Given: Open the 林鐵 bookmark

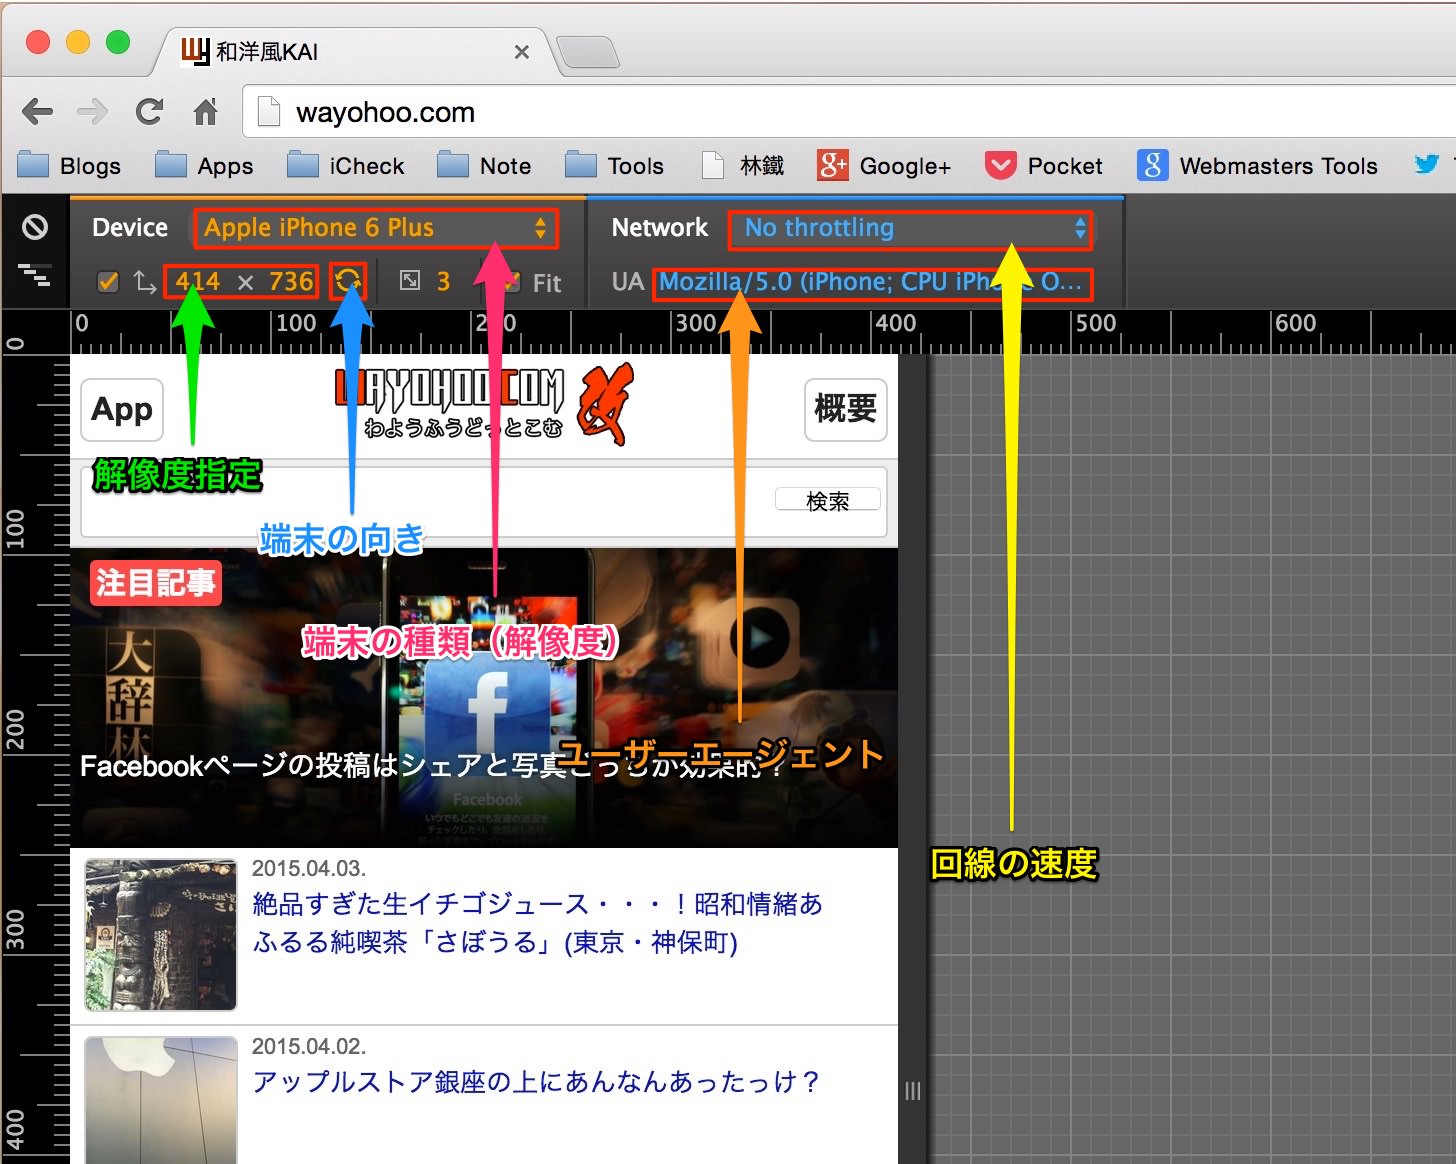Looking at the screenshot, I should 743,165.
